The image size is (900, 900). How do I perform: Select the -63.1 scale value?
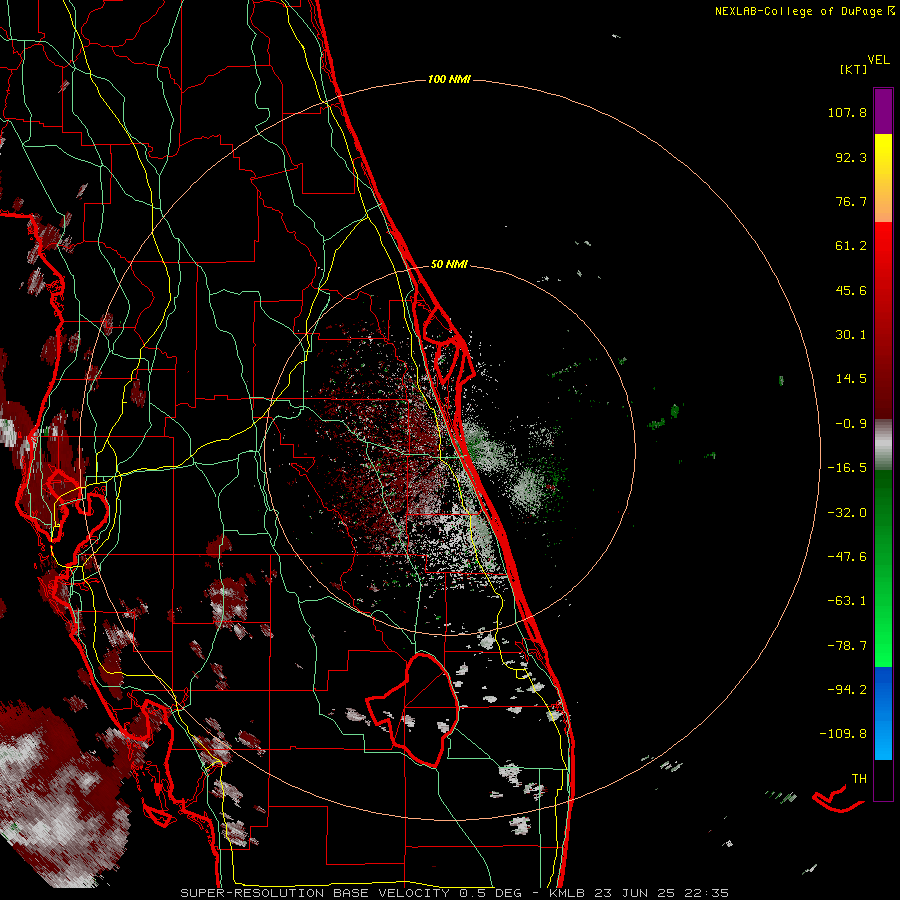coord(847,601)
